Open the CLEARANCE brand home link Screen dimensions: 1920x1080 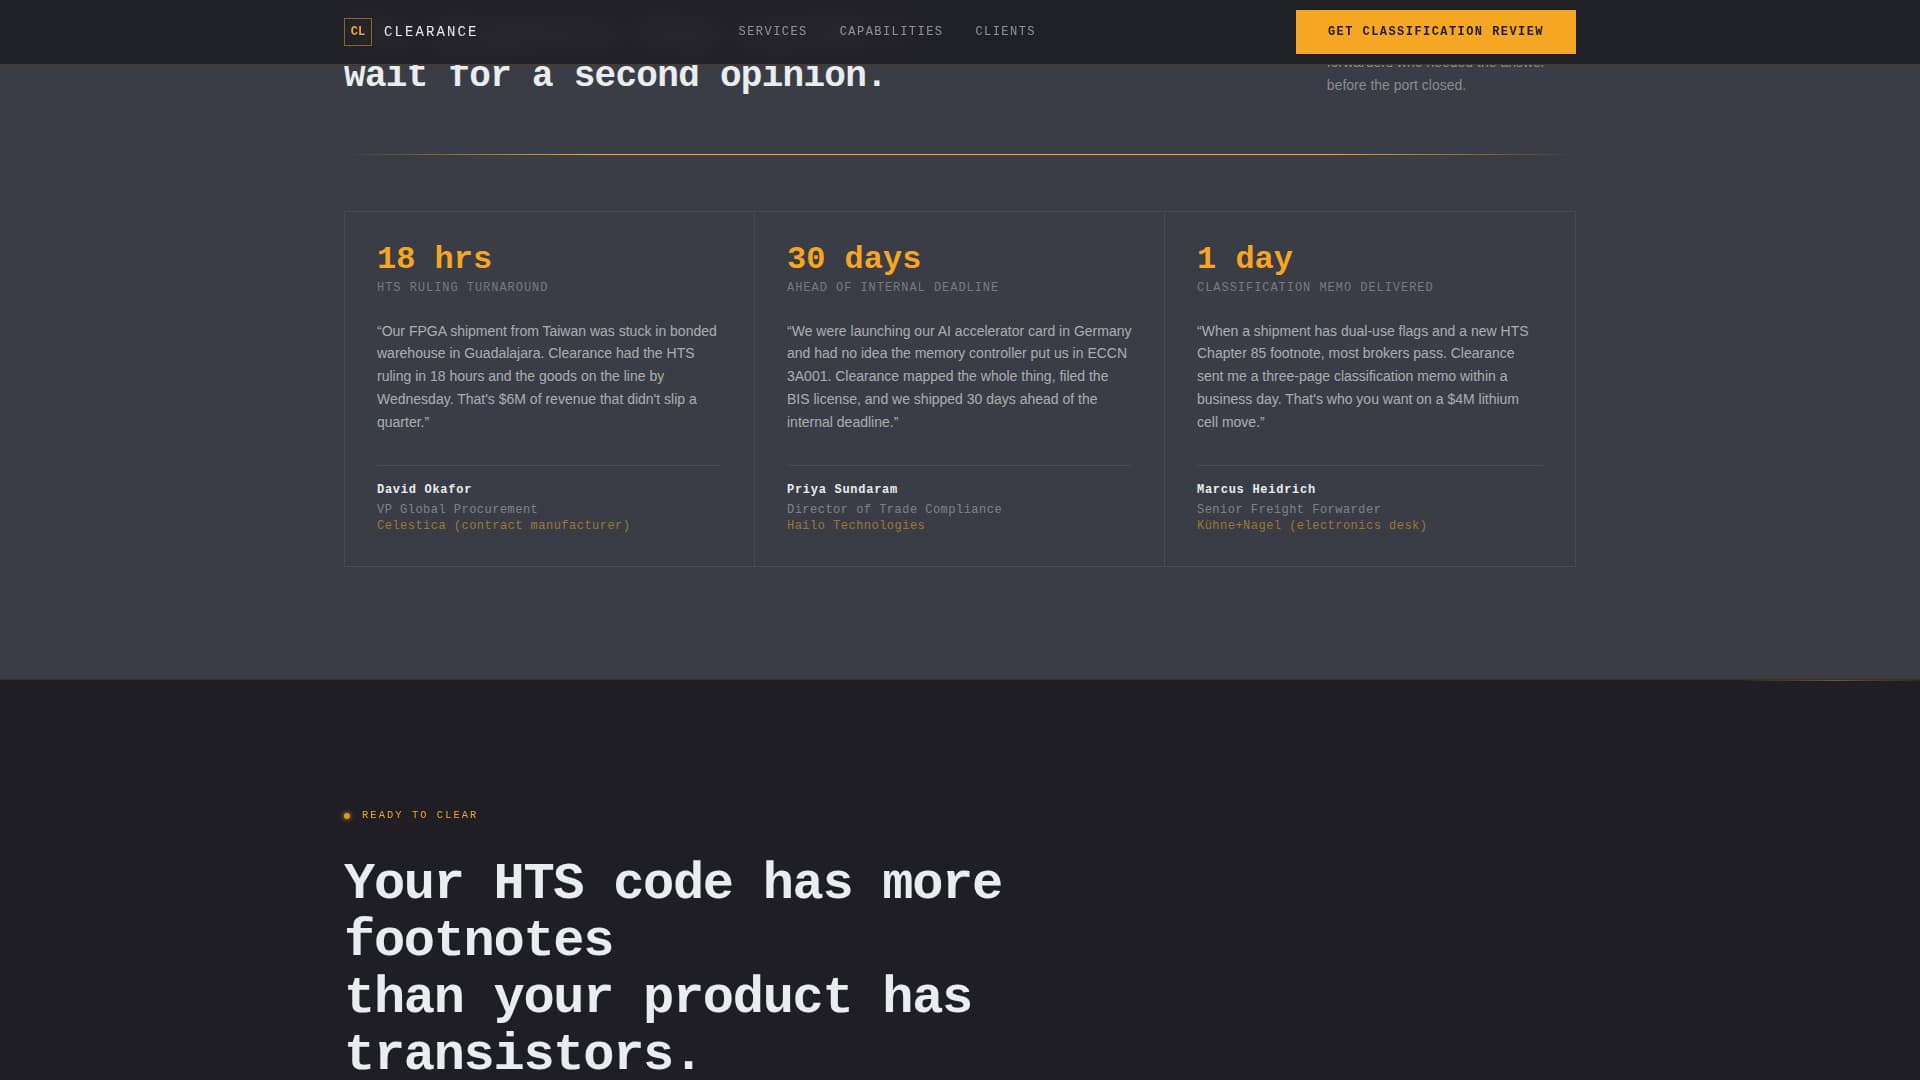tap(411, 32)
